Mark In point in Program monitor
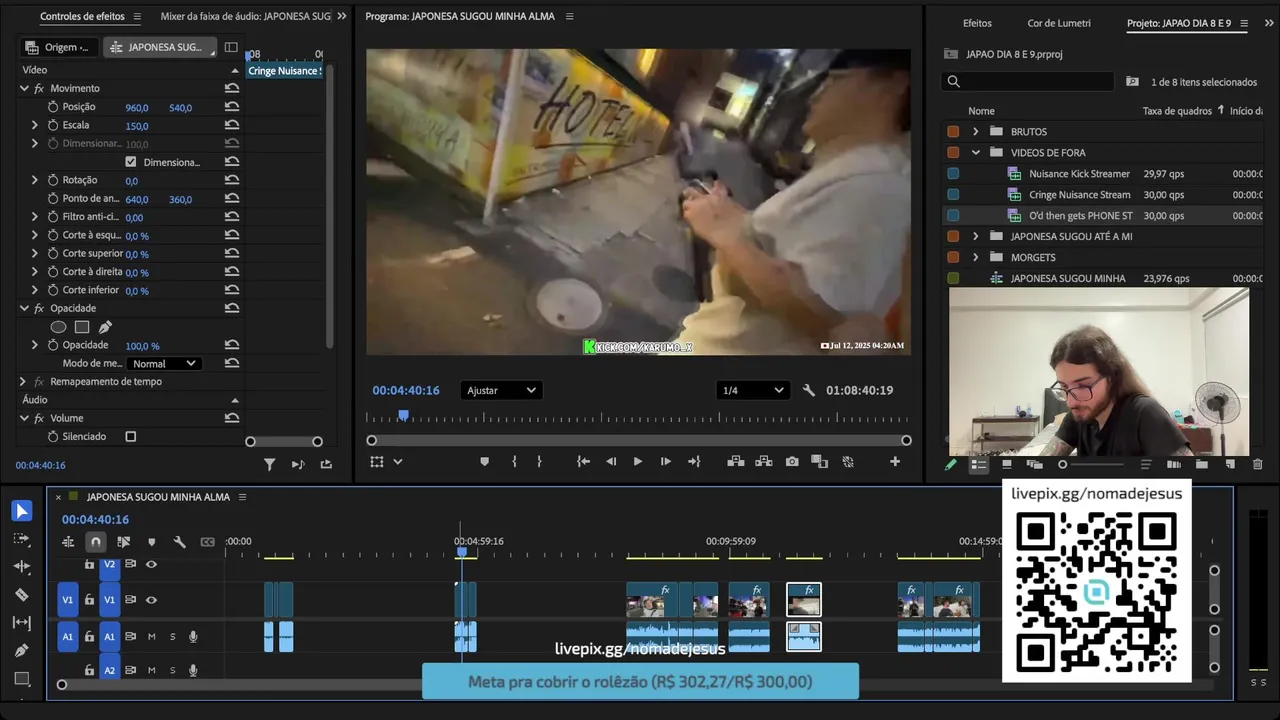 click(x=514, y=462)
